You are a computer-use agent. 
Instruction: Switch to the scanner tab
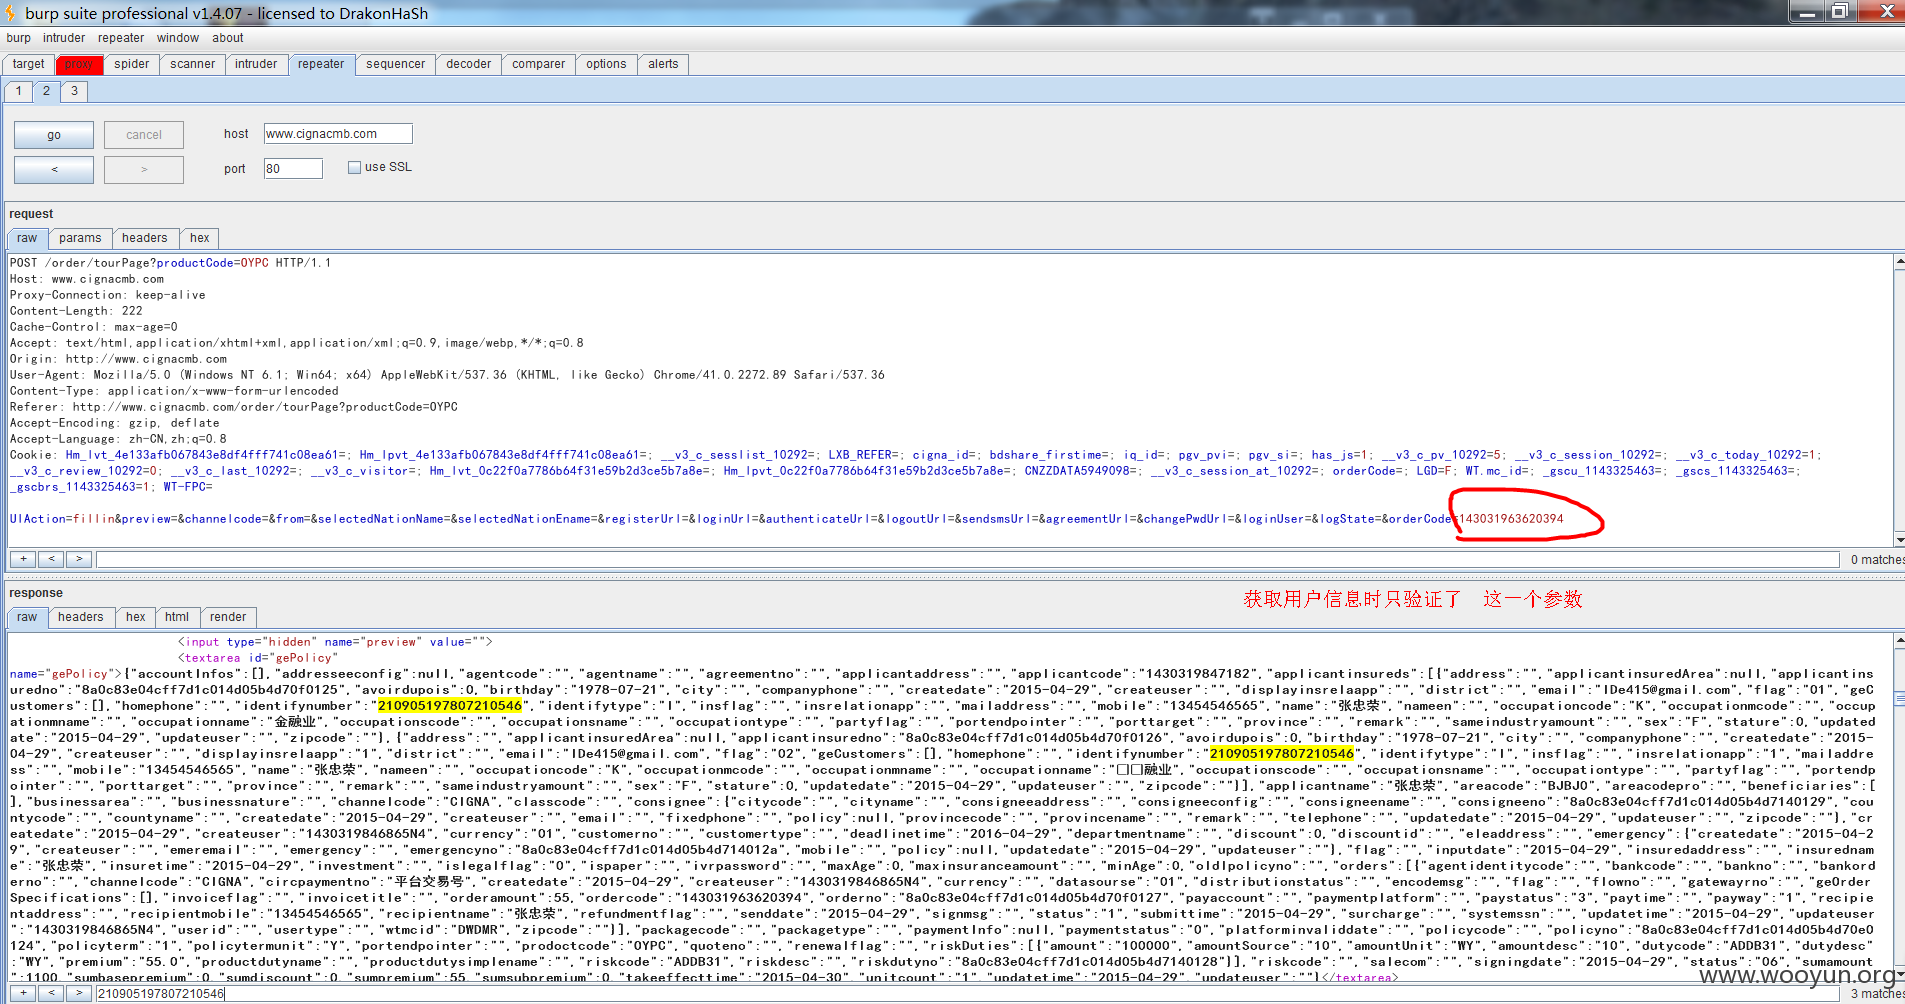tap(192, 64)
